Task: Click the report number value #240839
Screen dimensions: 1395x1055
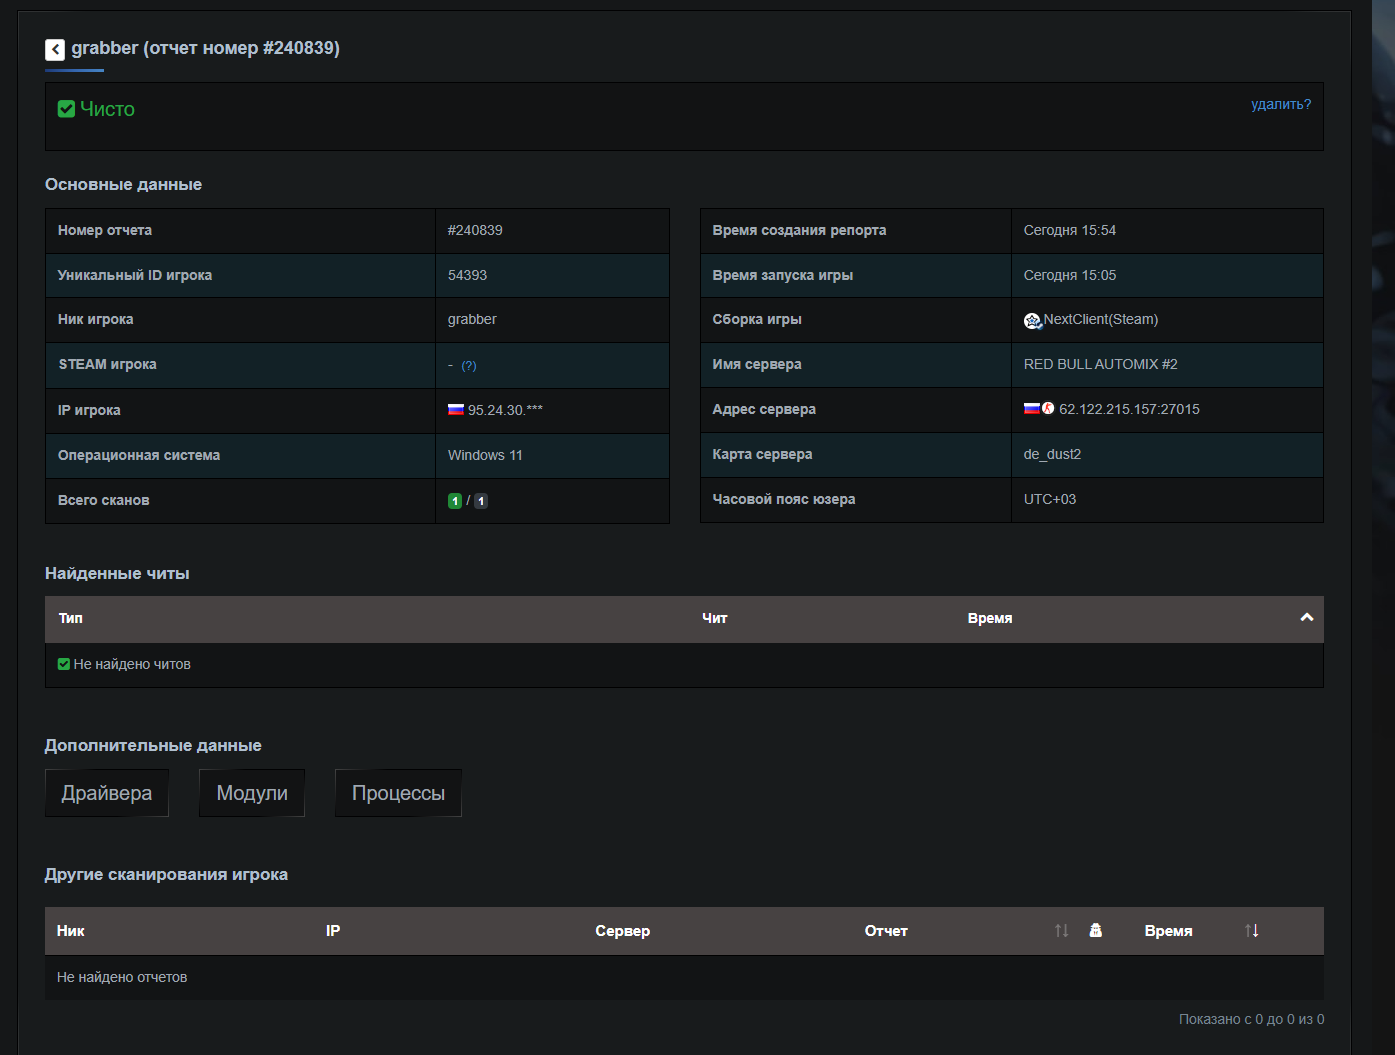Action: tap(475, 230)
